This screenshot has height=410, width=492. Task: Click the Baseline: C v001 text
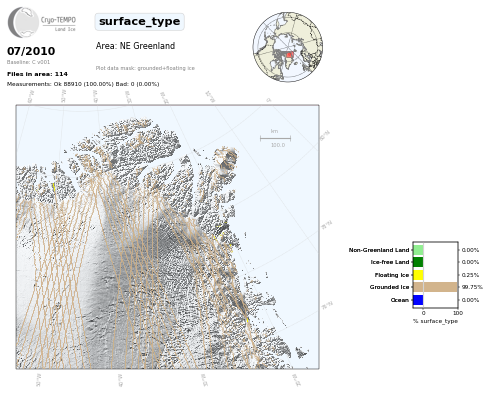28,62
